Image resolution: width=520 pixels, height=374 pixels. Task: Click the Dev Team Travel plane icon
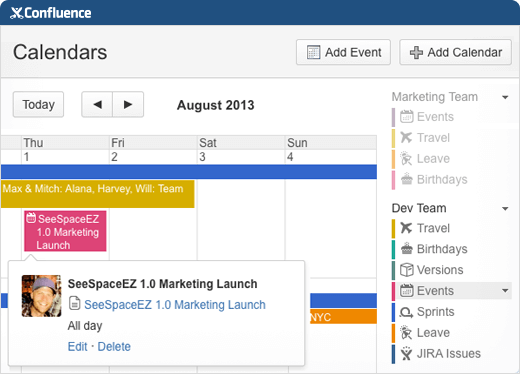[x=406, y=228]
